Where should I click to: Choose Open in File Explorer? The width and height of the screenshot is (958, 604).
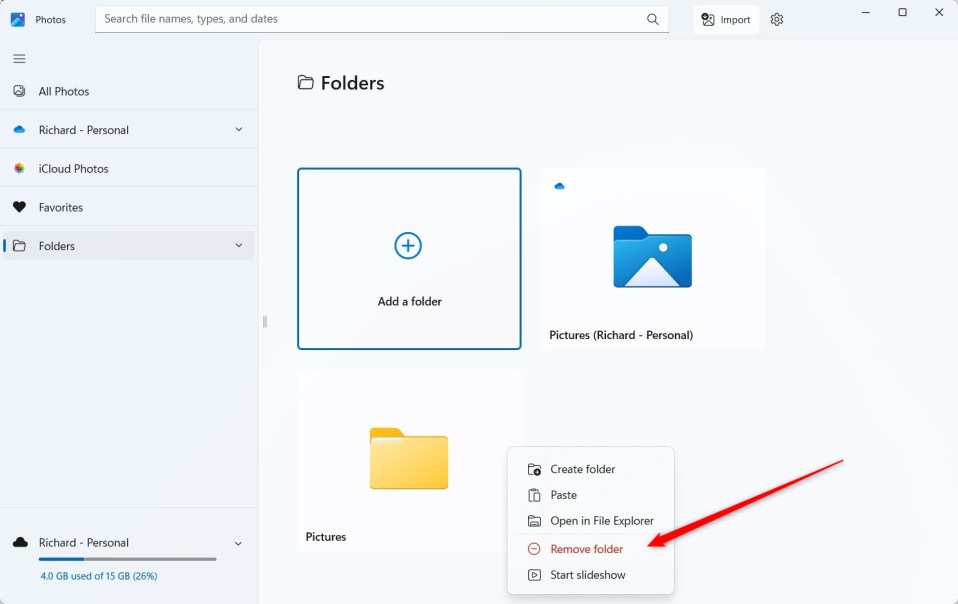coord(590,521)
